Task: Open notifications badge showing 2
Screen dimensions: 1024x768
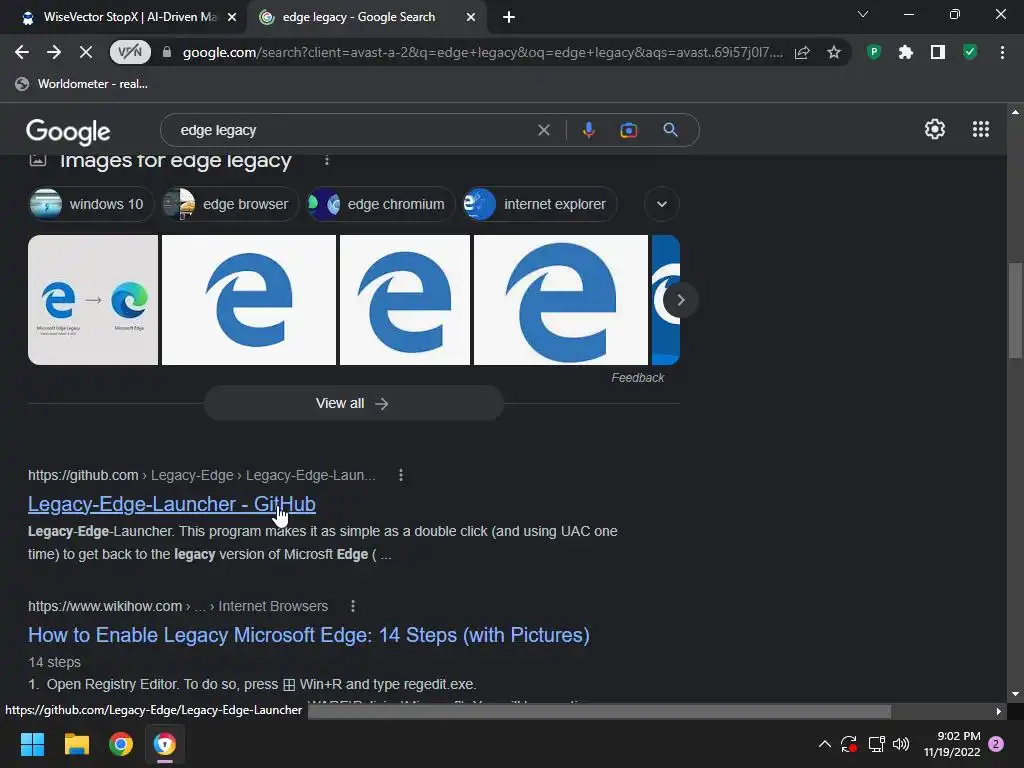Action: [996, 744]
